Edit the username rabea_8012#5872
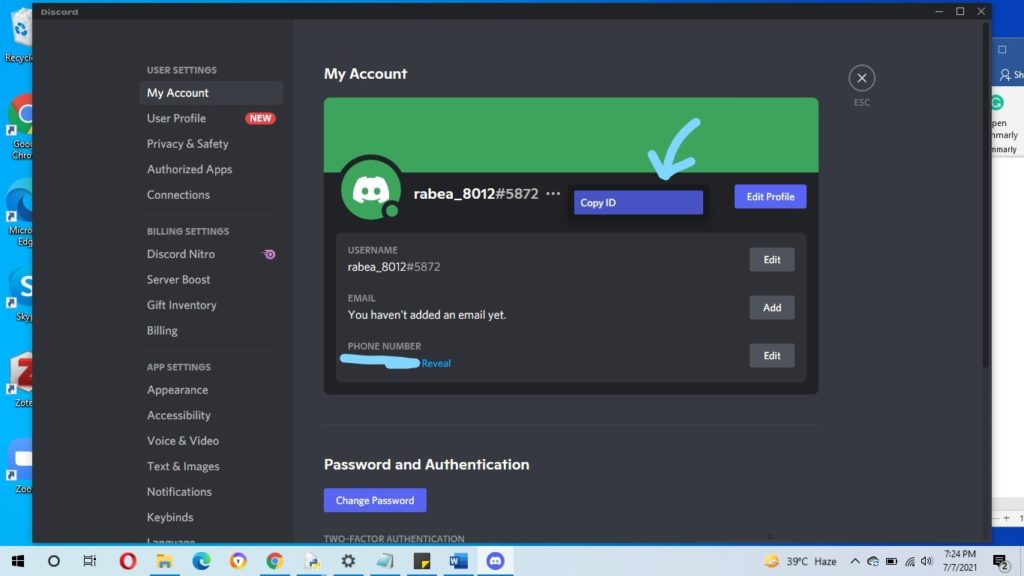This screenshot has height=576, width=1024. pos(771,259)
